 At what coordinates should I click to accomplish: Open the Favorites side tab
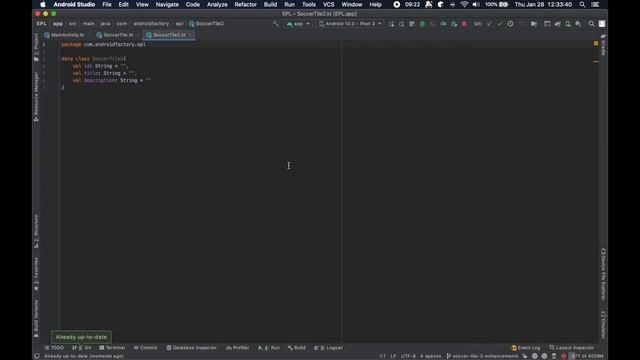coord(36,274)
